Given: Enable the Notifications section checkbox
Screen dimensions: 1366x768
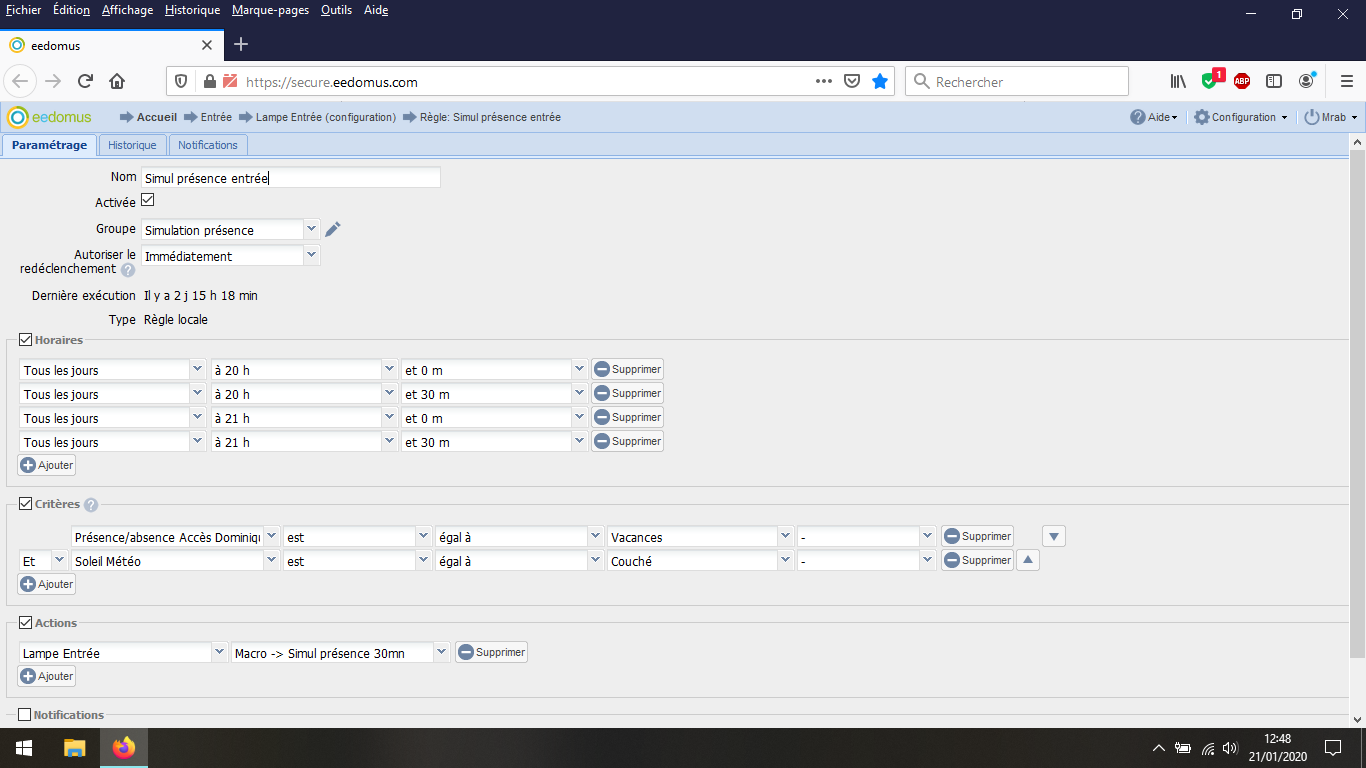Looking at the screenshot, I should (25, 715).
